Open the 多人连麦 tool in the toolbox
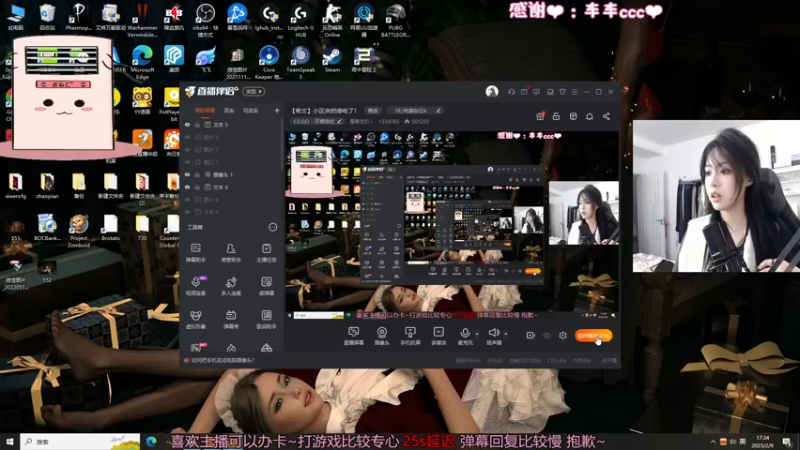 coord(231,286)
